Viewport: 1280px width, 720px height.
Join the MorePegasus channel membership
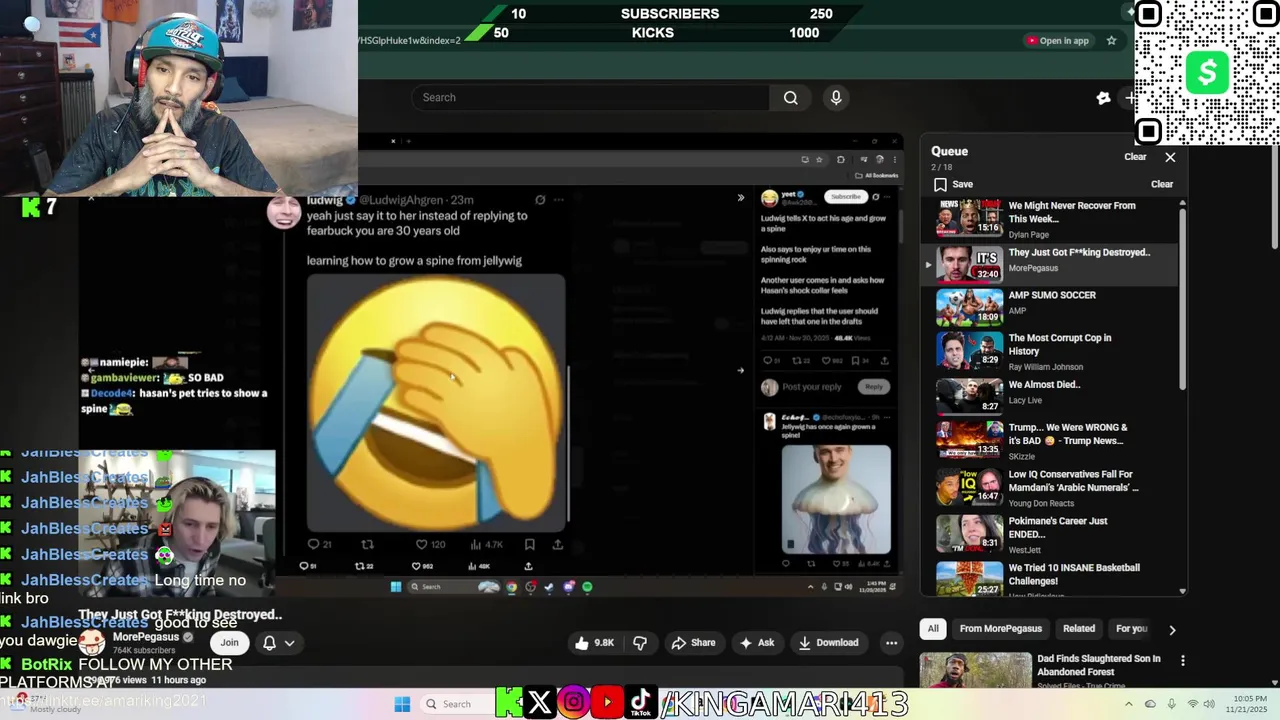point(229,643)
